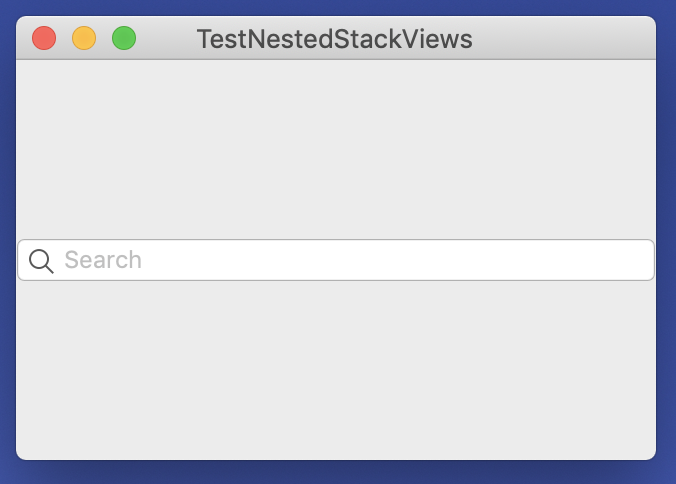
Task: Click the green full-screen zoom button
Action: [124, 38]
